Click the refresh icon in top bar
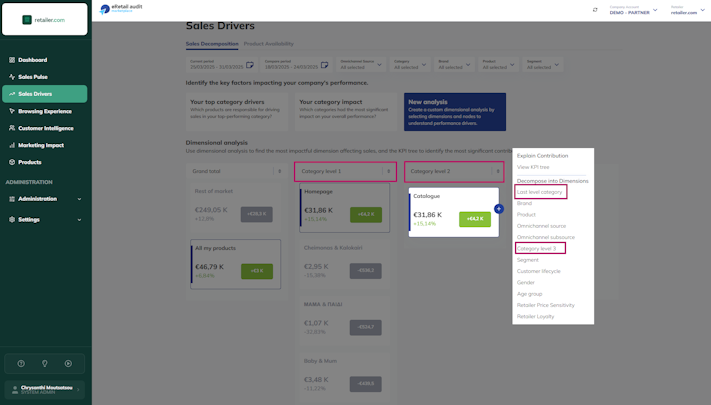The image size is (711, 405). click(x=595, y=10)
